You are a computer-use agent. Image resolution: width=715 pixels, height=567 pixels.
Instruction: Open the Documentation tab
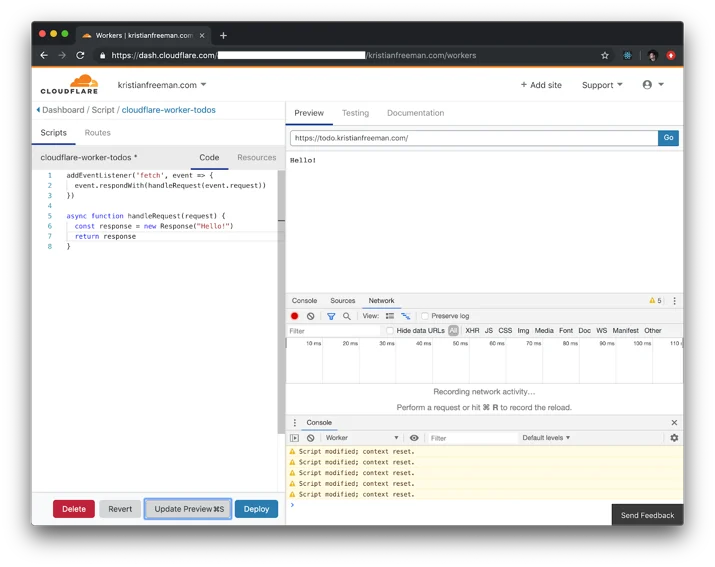pyautogui.click(x=415, y=113)
